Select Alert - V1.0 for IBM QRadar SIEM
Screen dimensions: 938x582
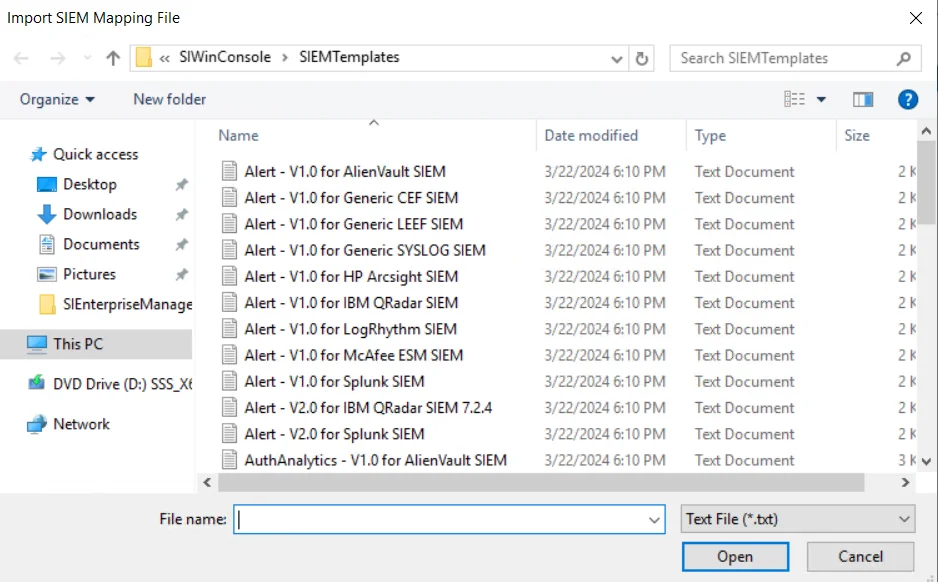click(351, 303)
